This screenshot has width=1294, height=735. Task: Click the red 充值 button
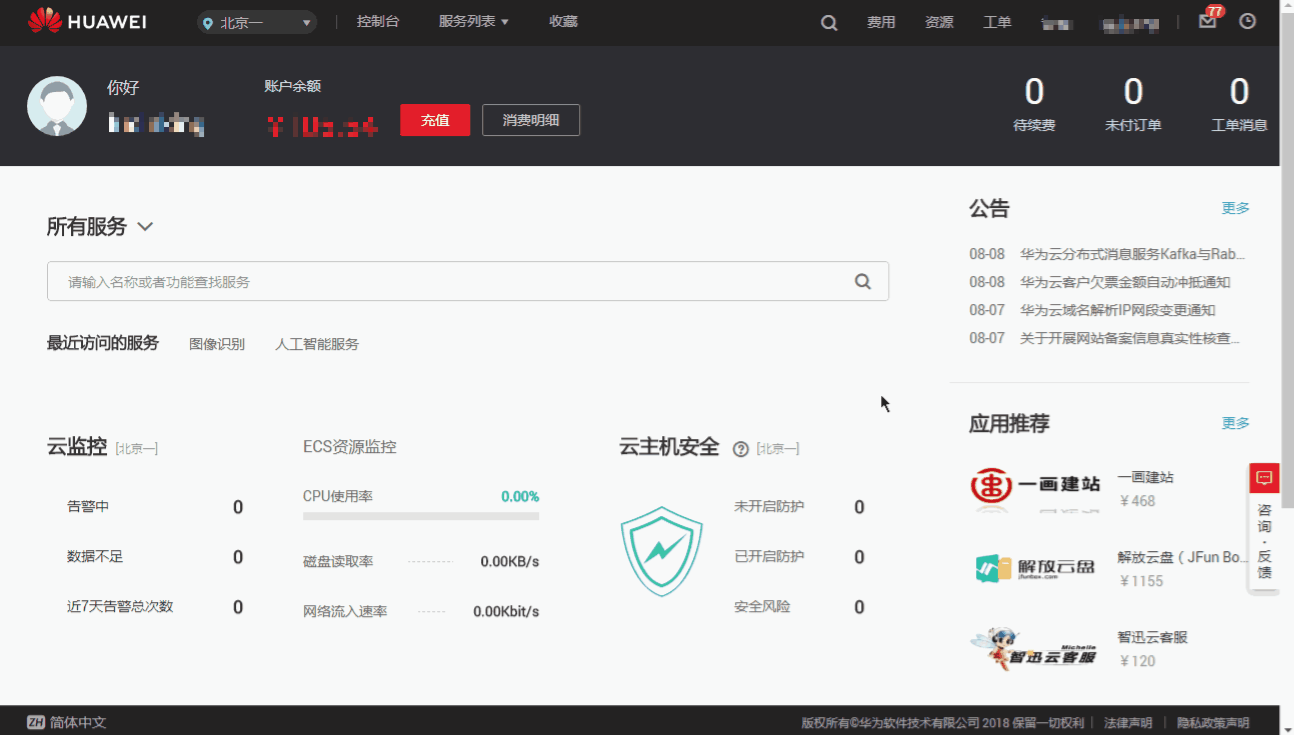[x=435, y=120]
